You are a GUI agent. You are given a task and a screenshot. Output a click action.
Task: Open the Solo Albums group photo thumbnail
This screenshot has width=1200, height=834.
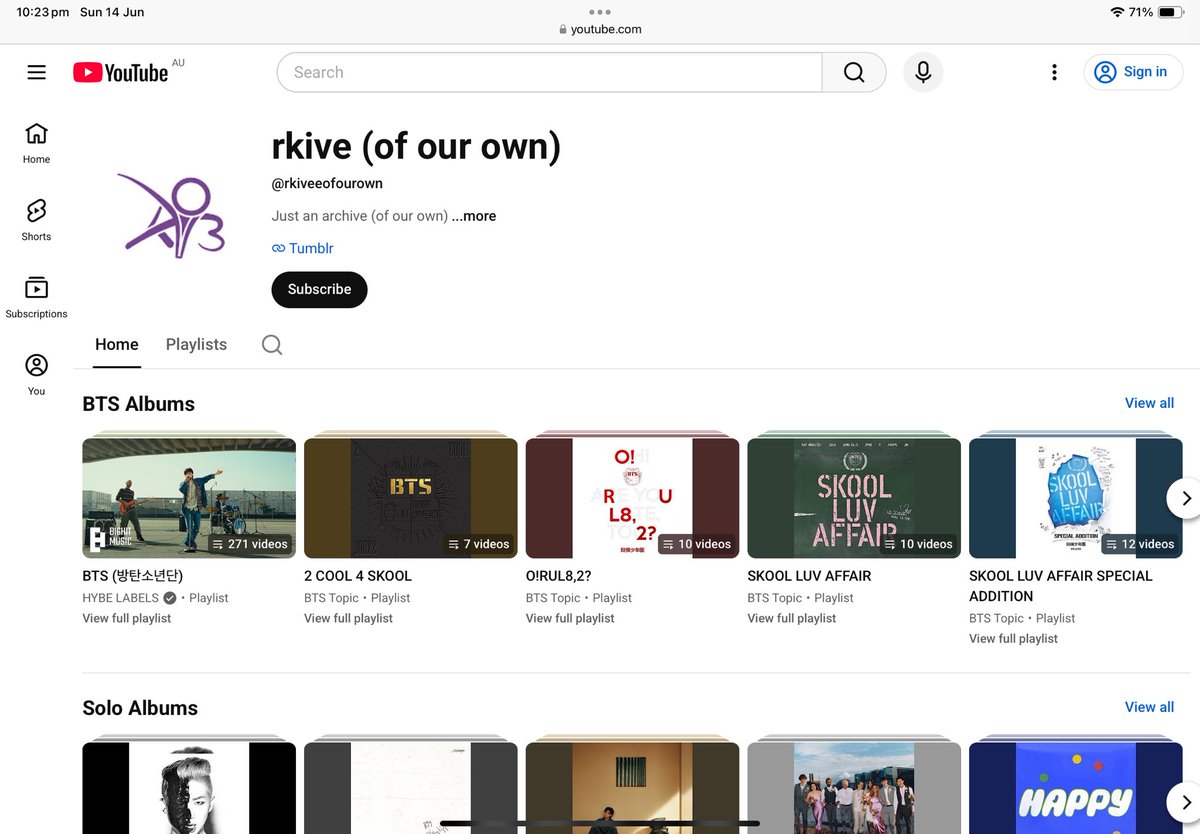coord(854,788)
